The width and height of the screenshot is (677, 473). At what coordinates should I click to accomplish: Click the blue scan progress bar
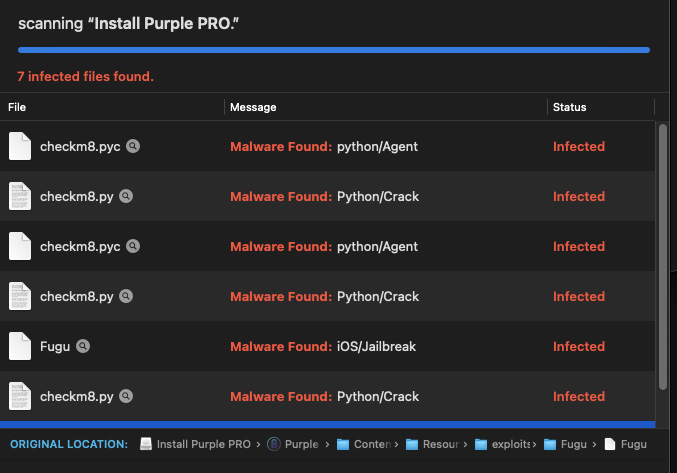[333, 49]
